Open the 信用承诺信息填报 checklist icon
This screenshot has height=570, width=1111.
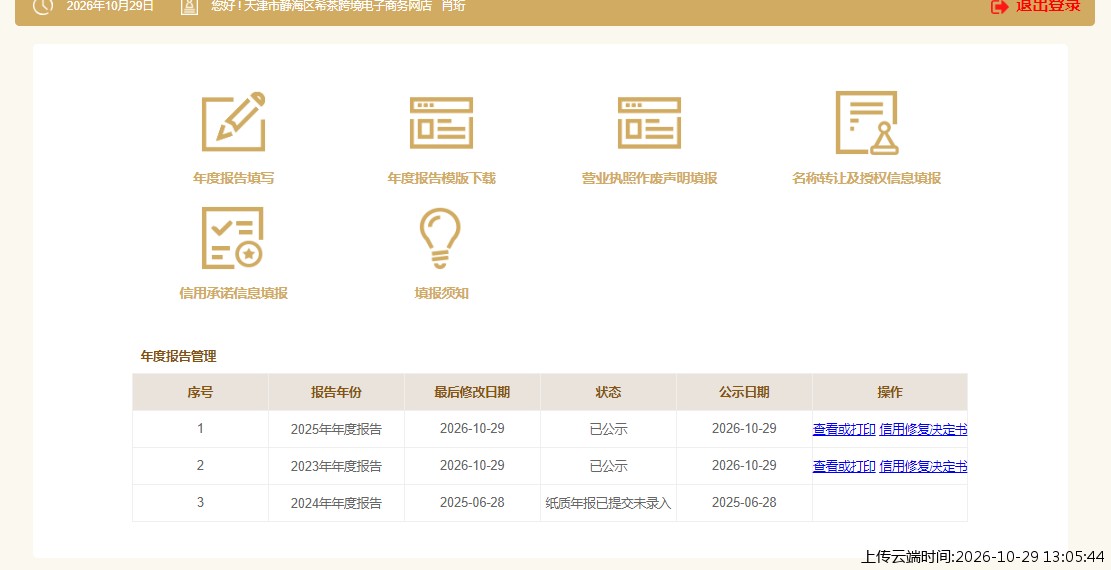232,238
